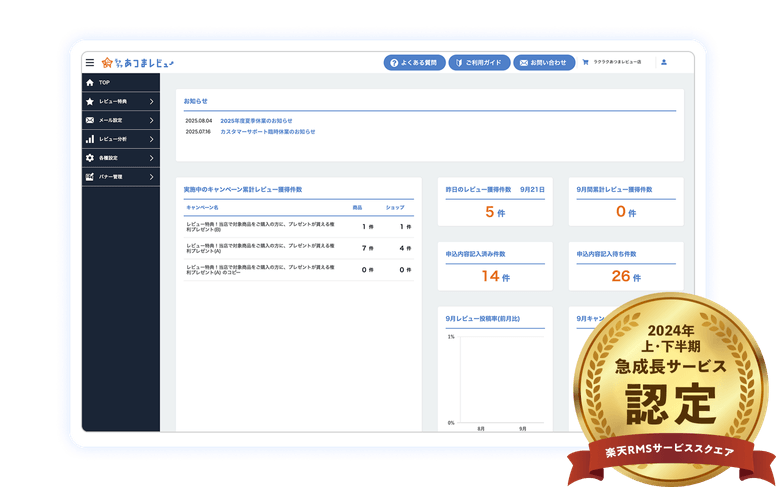This screenshot has width=776, height=487.
Task: Expand the レビュー分析 submenu chevron
Action: [x=151, y=139]
